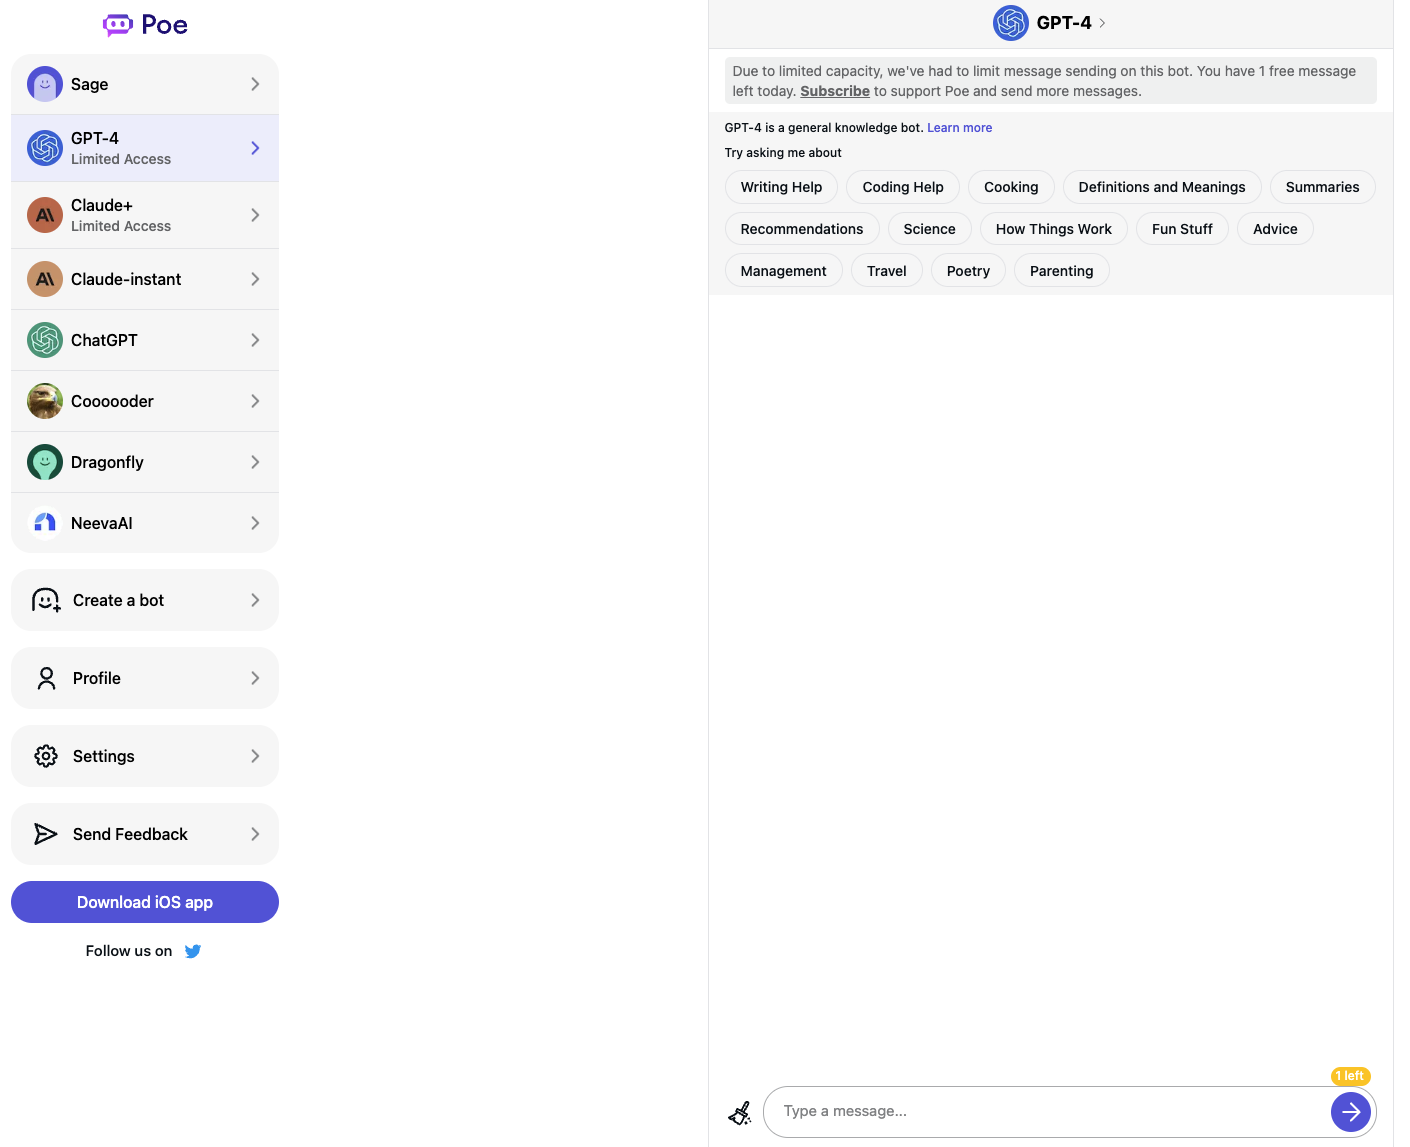
Task: Go to Profile
Action: (145, 678)
